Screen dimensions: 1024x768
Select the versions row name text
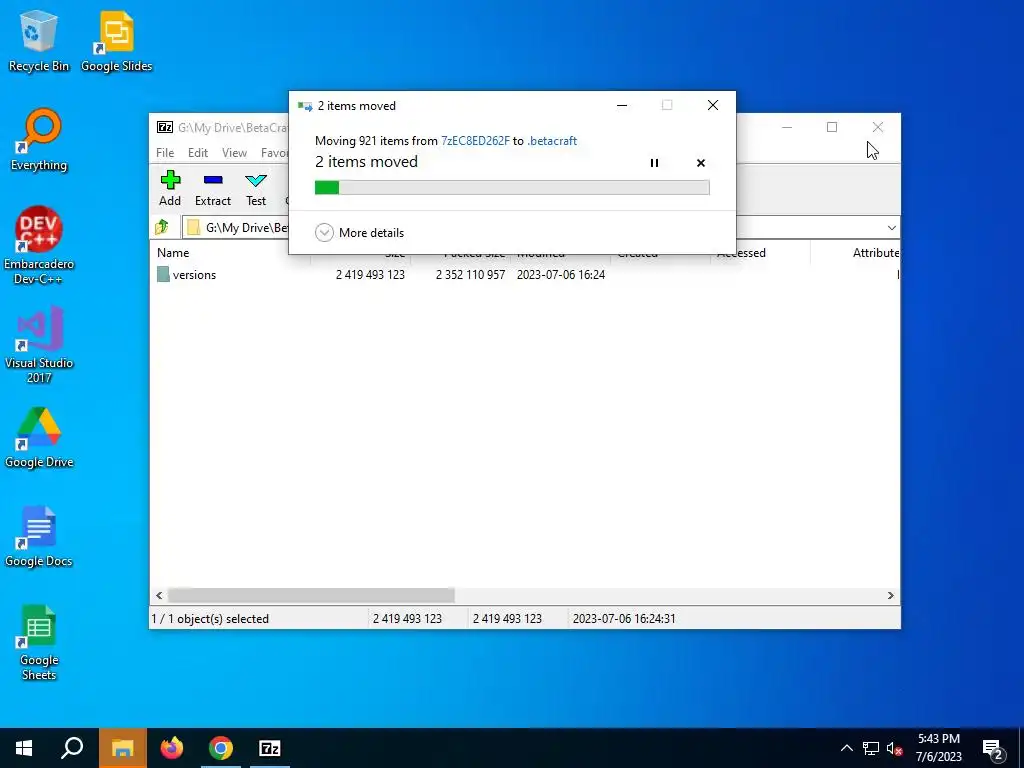click(194, 275)
